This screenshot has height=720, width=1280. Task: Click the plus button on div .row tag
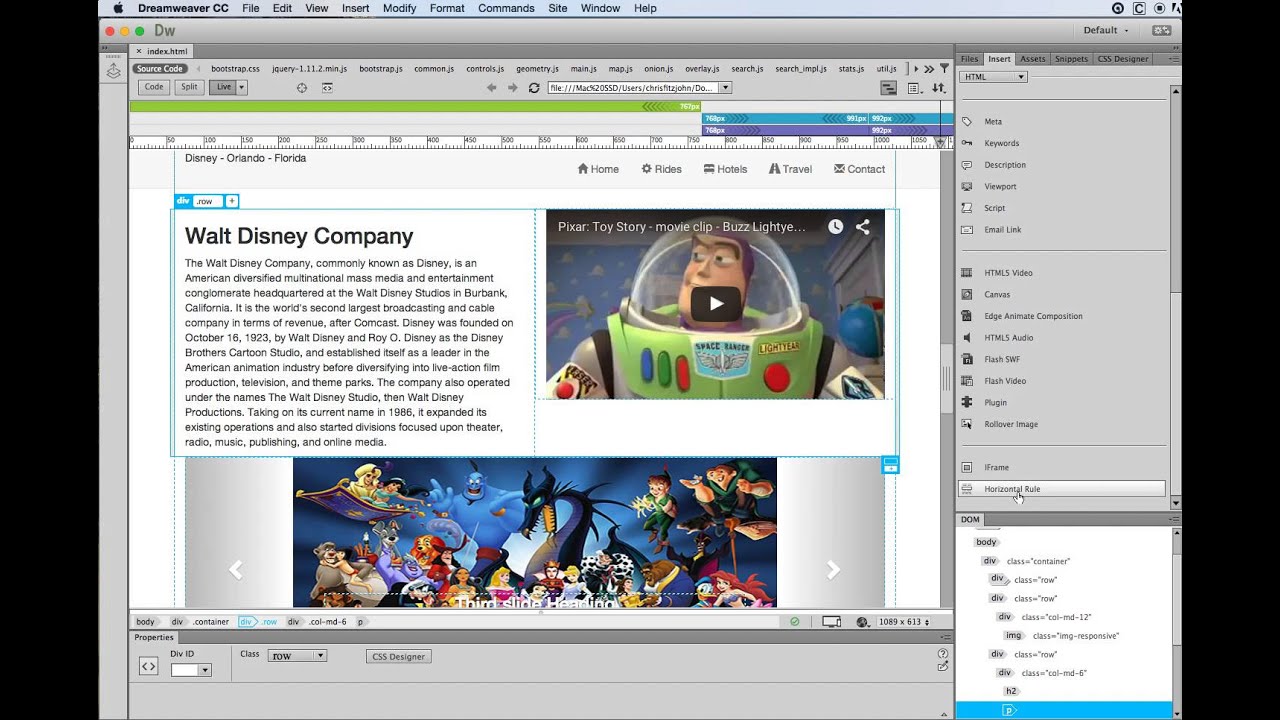tap(231, 201)
